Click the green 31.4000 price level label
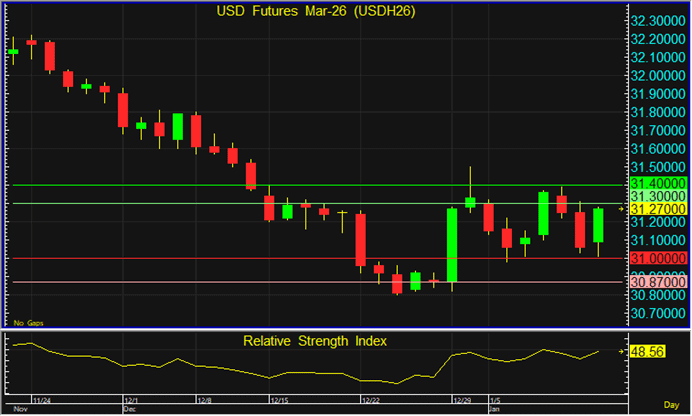Viewport: 692px width, 416px height. click(657, 185)
